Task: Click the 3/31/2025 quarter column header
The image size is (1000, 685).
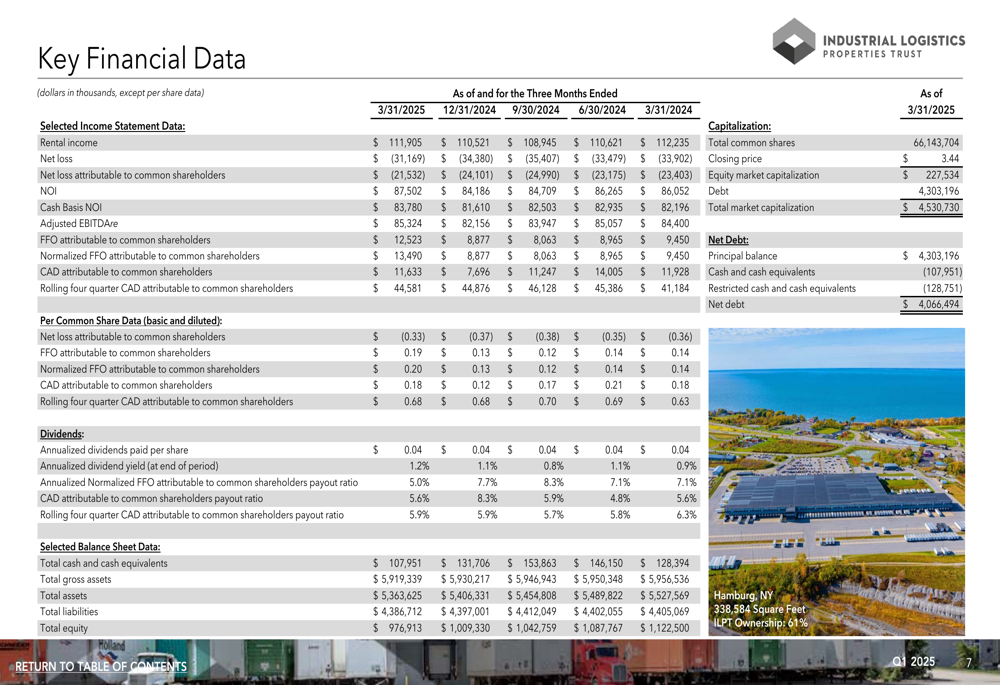Action: (x=401, y=110)
